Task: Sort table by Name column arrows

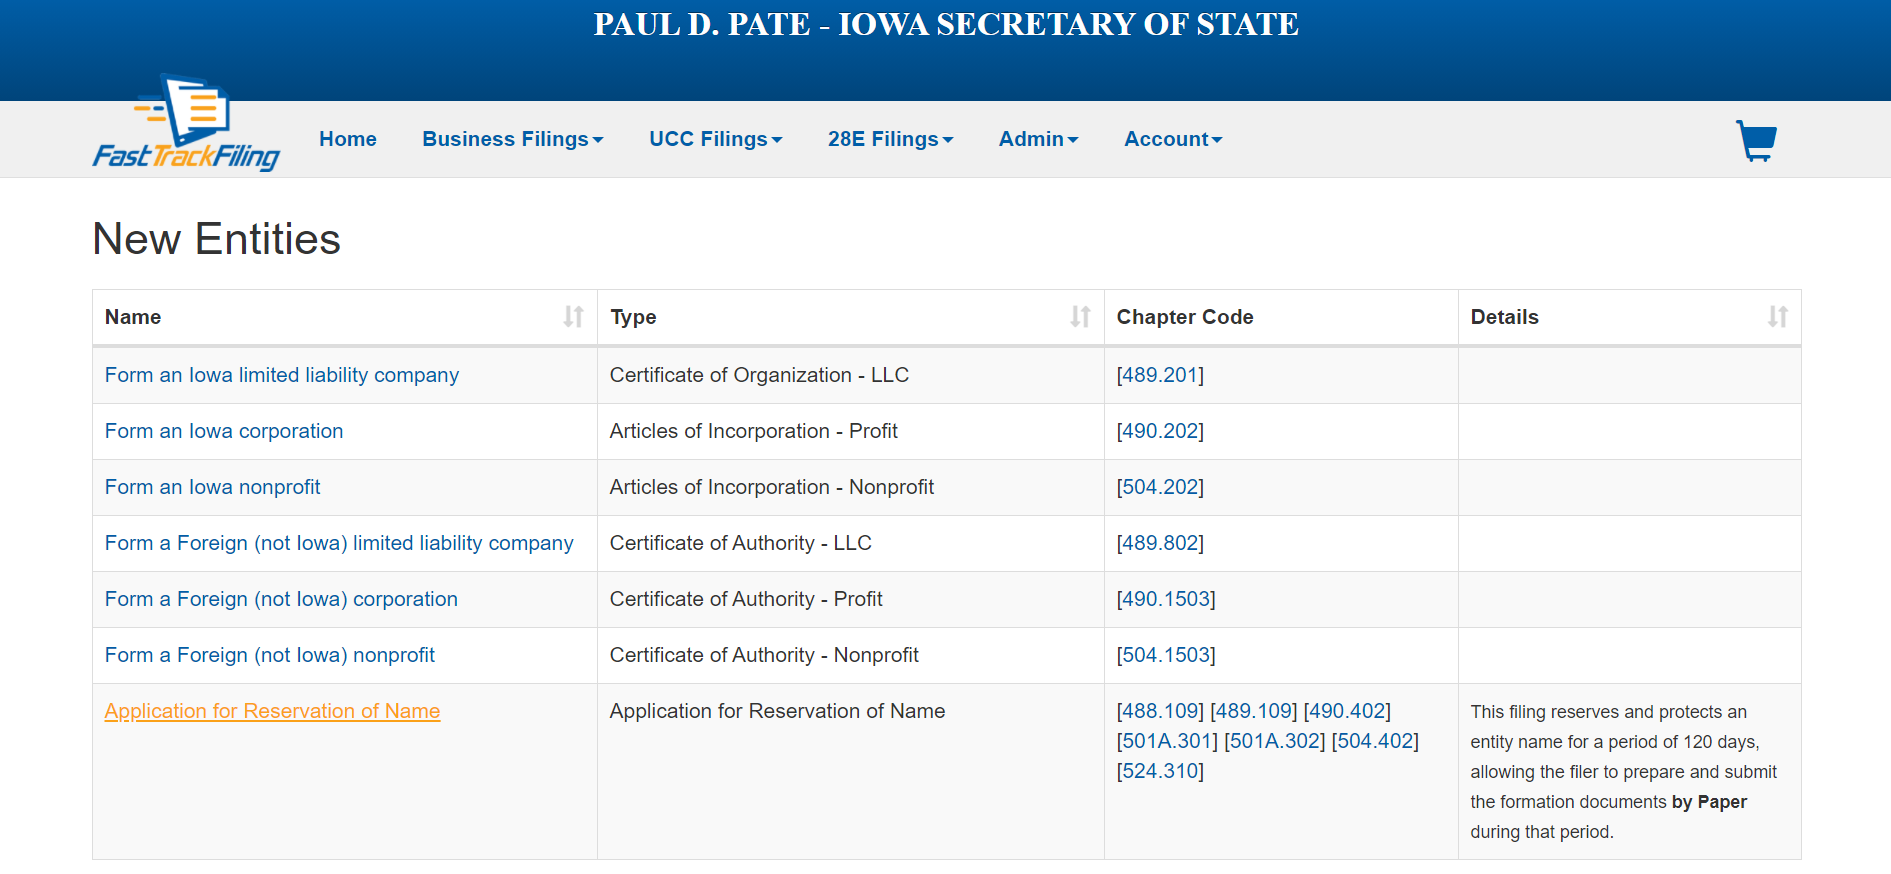Action: click(573, 317)
